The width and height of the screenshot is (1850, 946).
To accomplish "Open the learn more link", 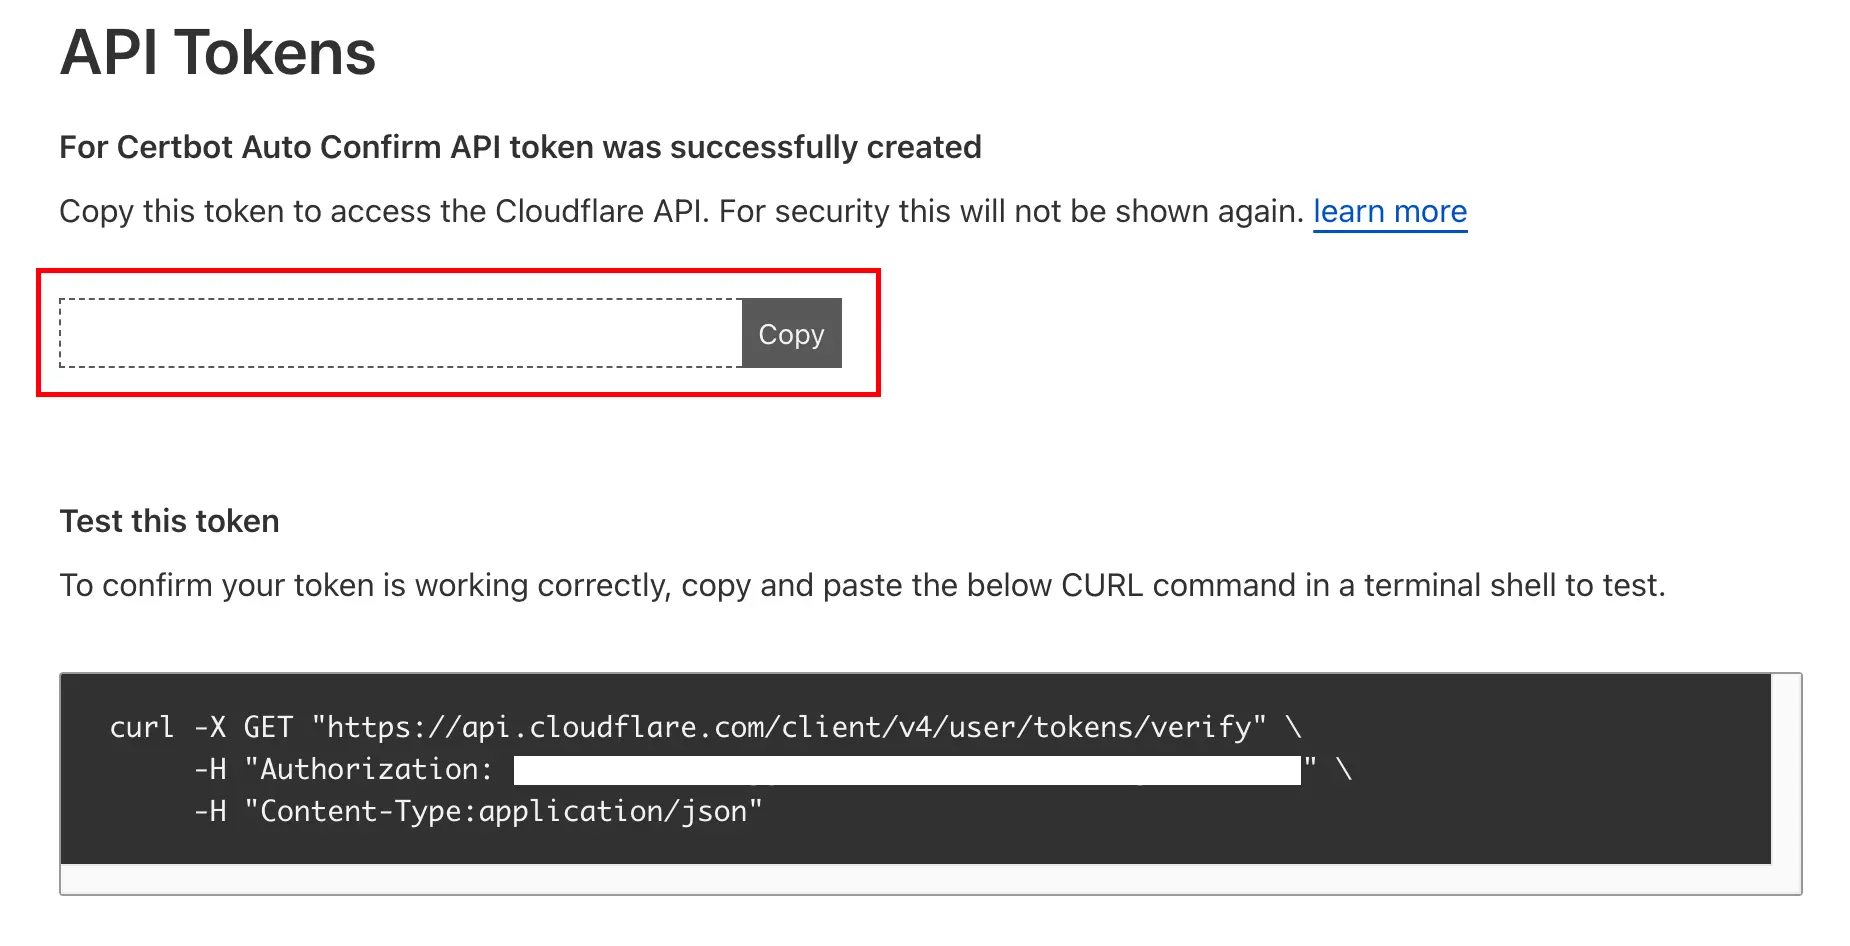I will pos(1389,212).
